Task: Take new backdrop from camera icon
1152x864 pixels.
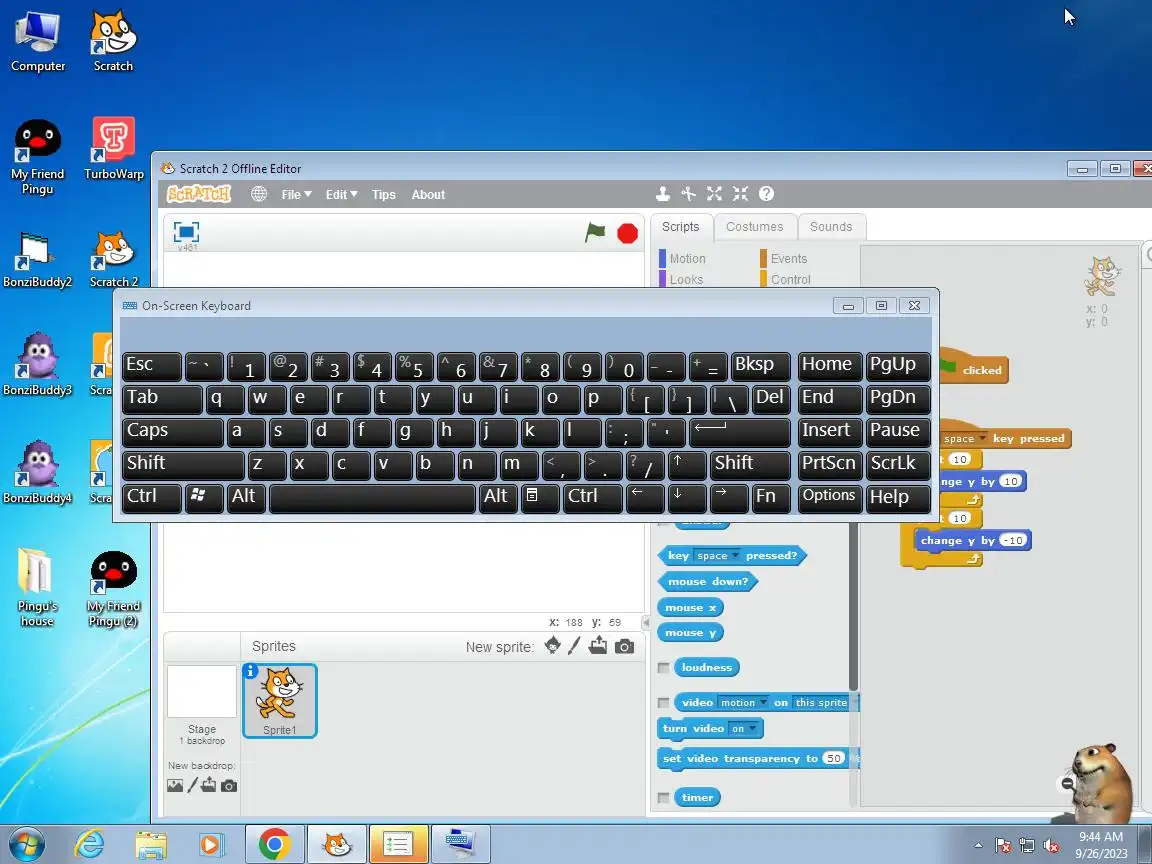Action: (x=229, y=786)
